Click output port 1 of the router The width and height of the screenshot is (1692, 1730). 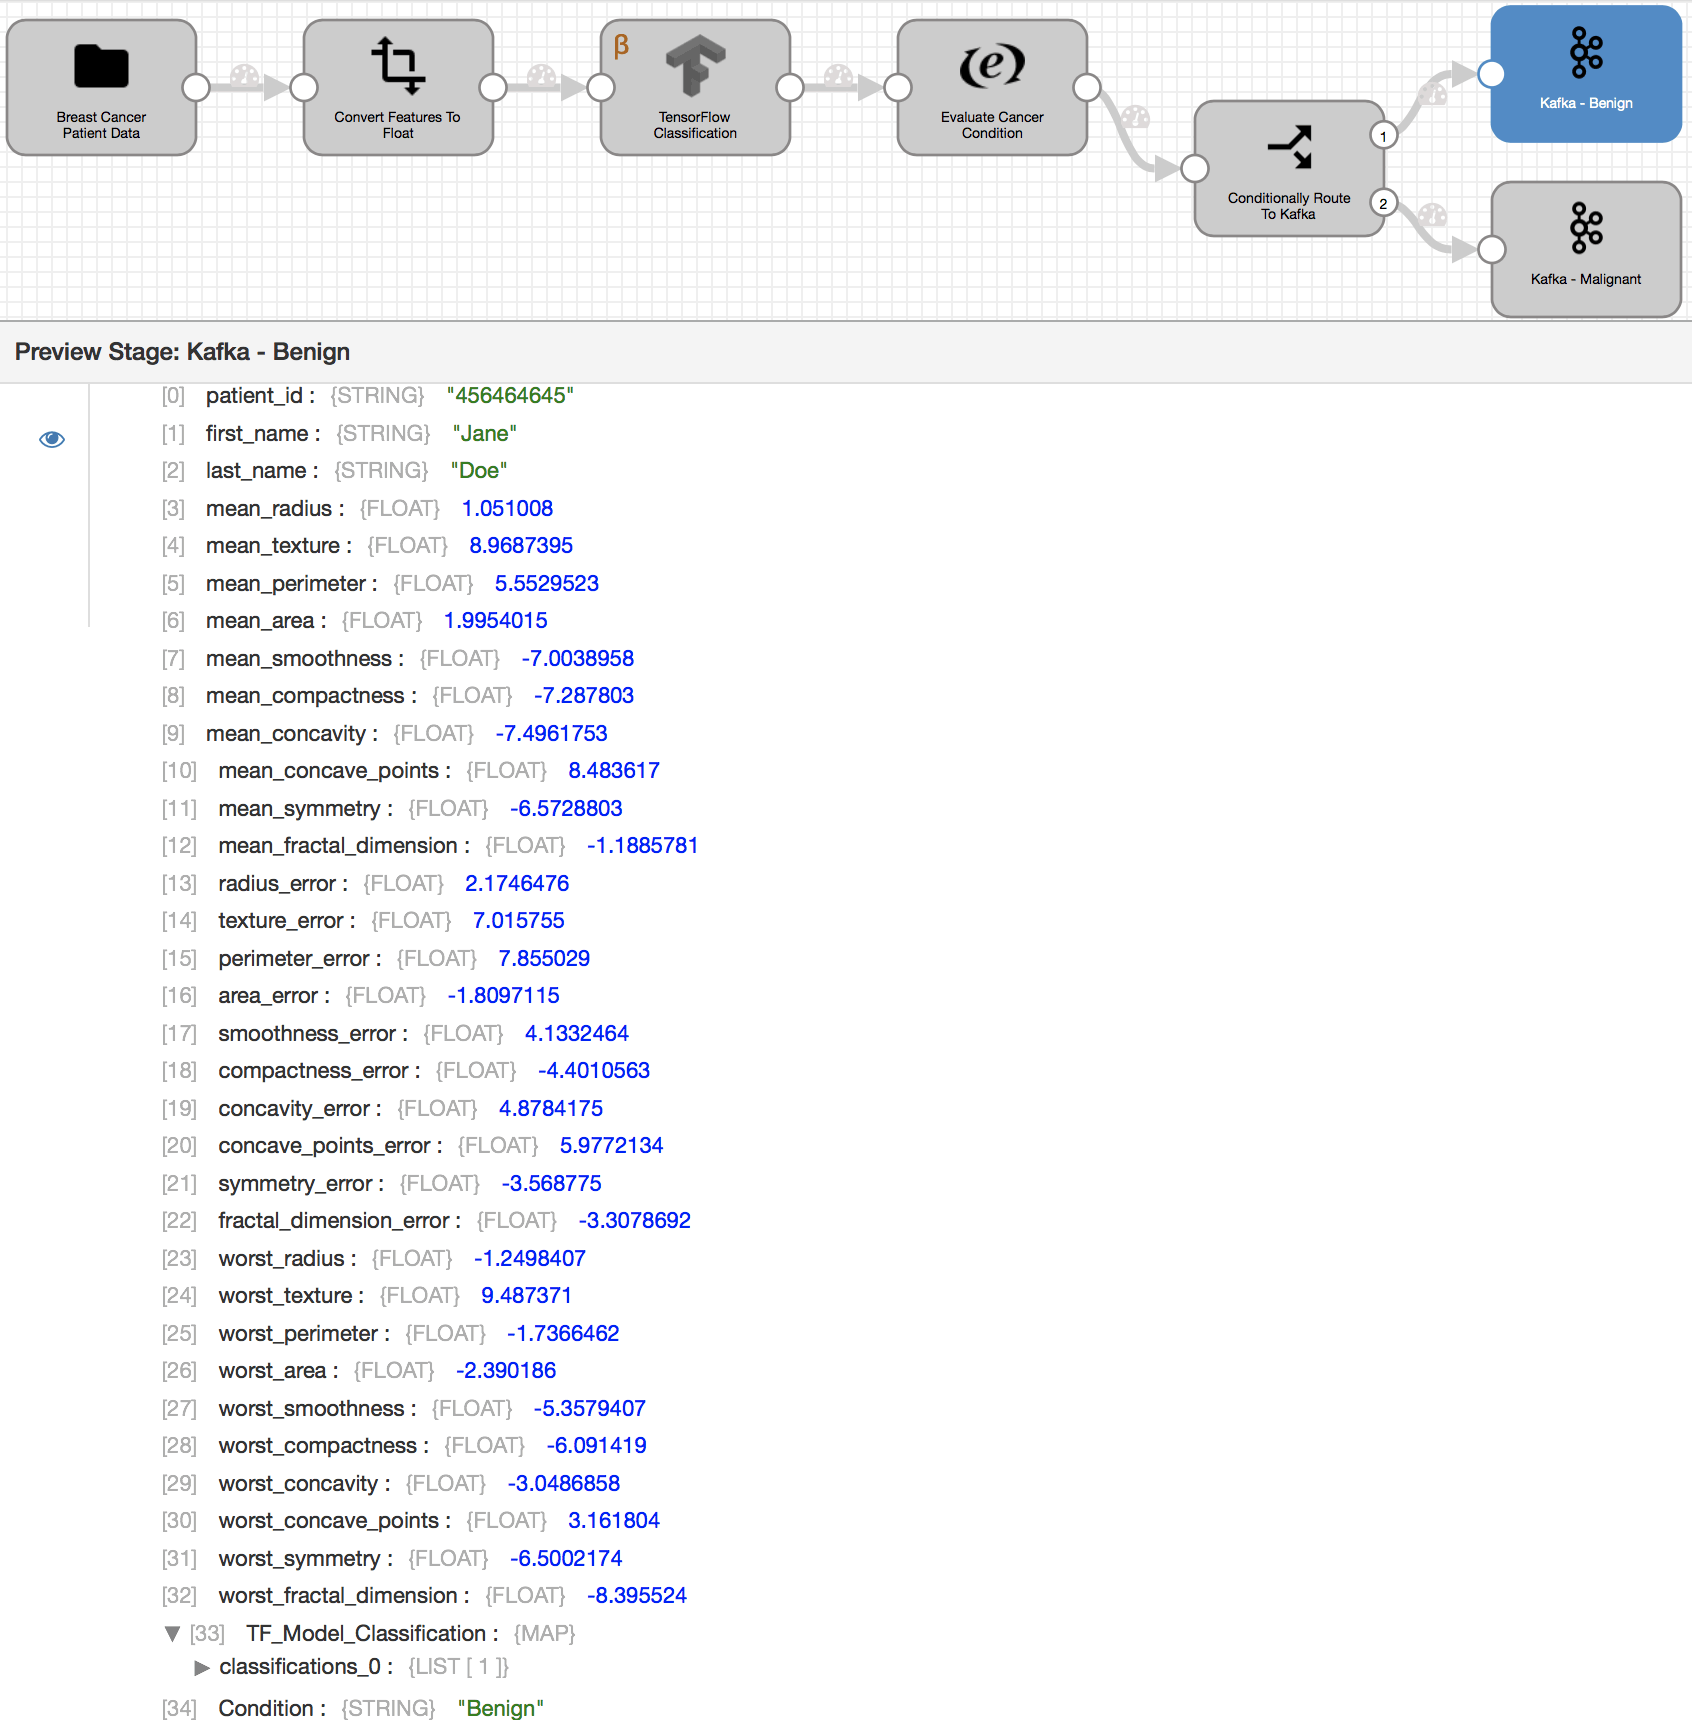(1383, 136)
